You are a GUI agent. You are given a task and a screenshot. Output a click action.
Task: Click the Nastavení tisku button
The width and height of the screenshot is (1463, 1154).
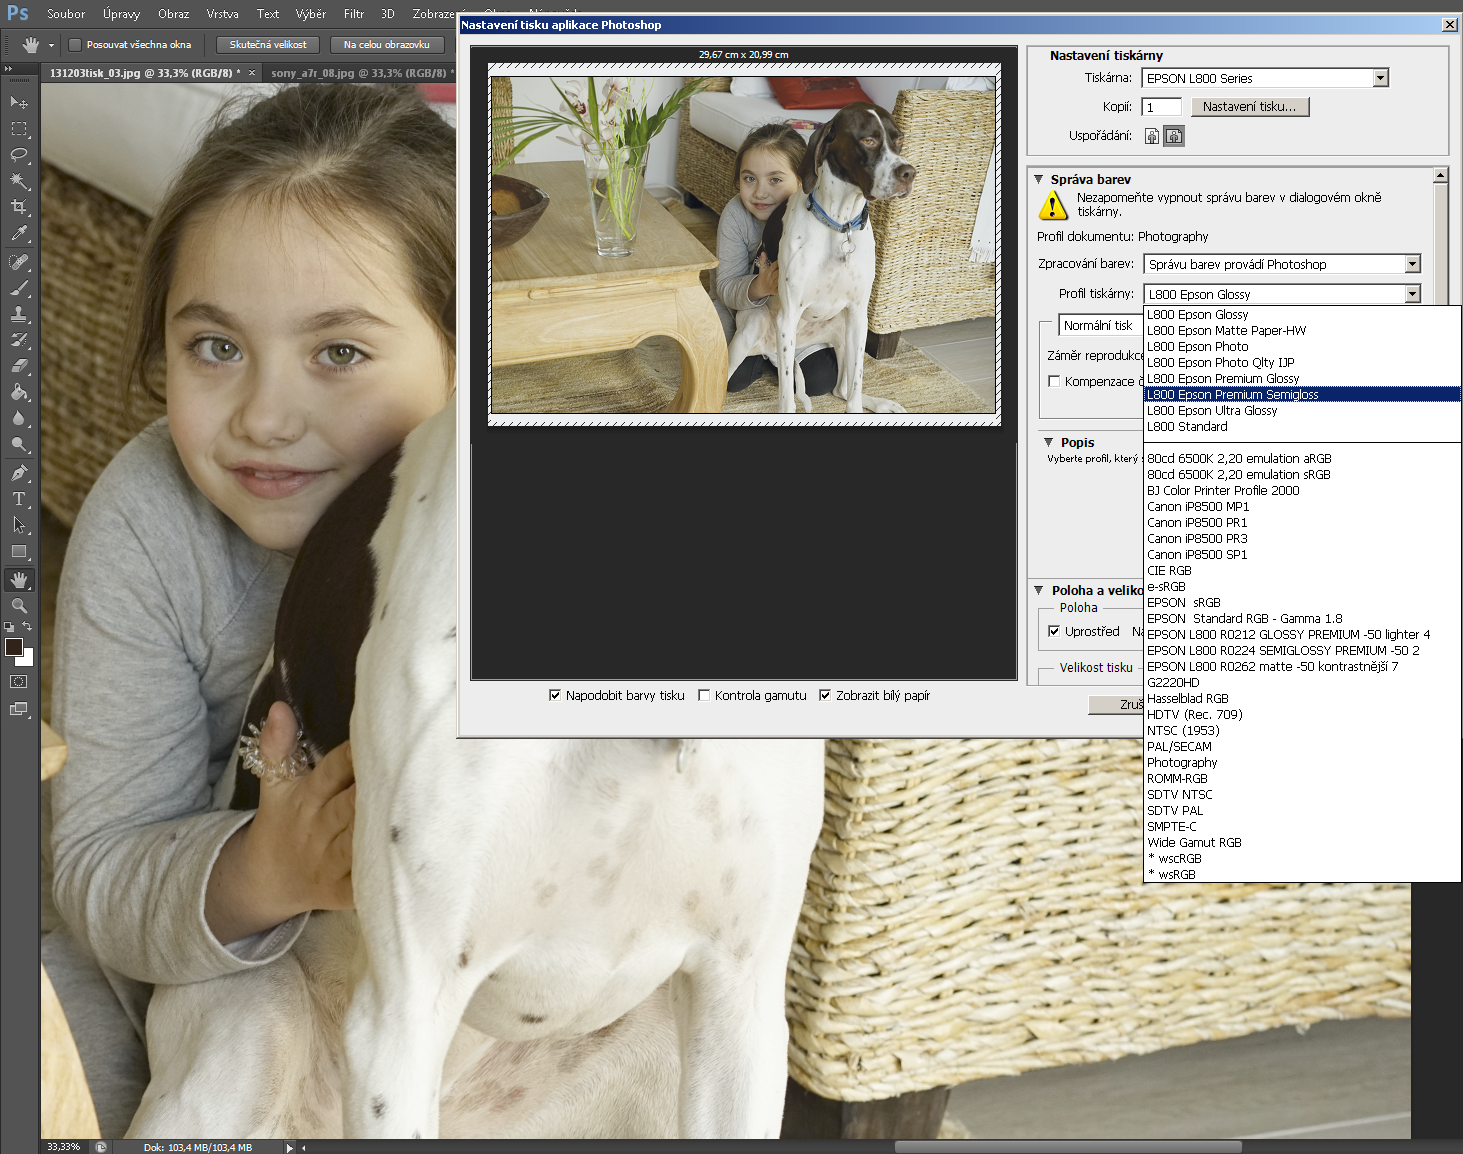click(1249, 107)
